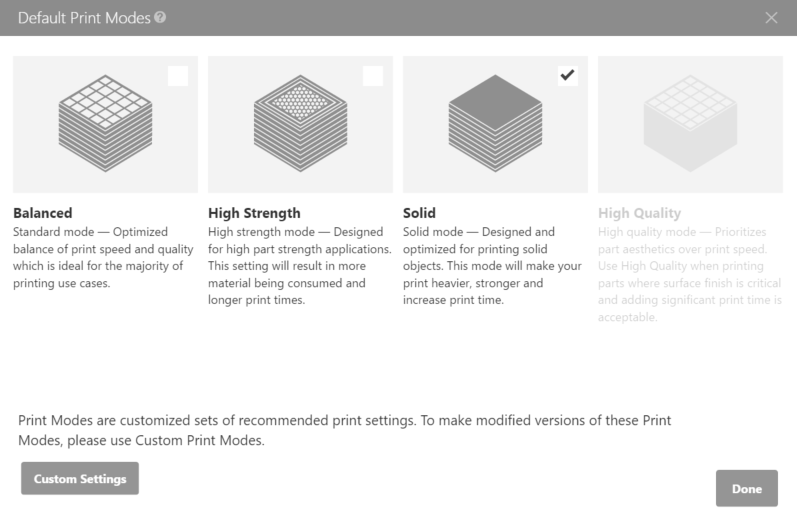Click the help question mark icon

coord(160,17)
